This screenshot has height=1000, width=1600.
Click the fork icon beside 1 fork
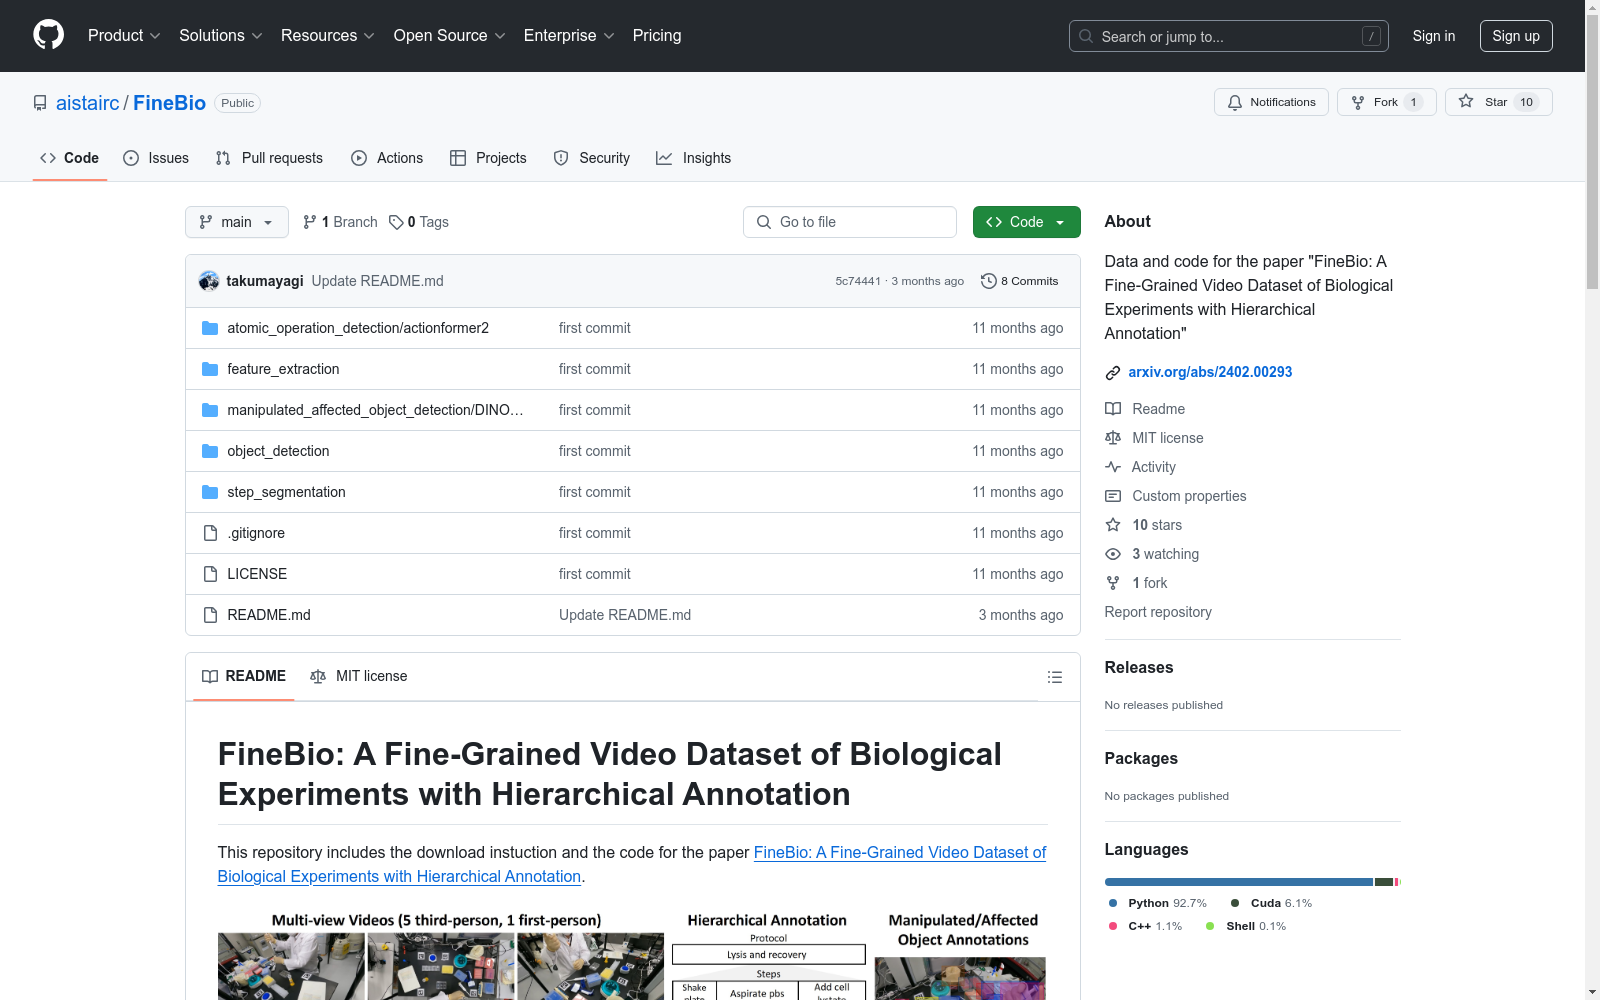coord(1113,583)
